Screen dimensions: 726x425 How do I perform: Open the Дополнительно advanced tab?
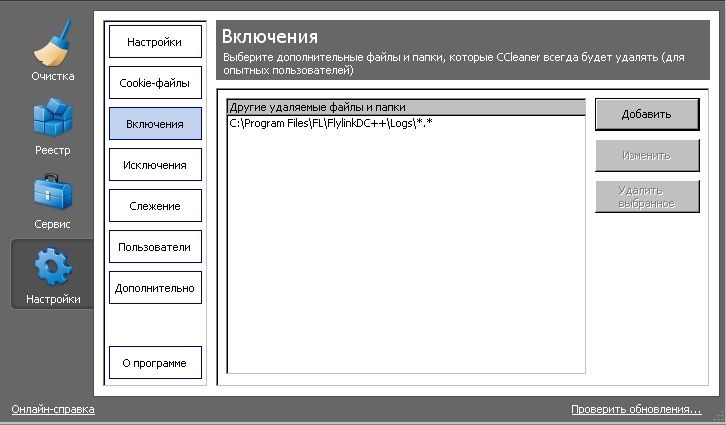(155, 288)
